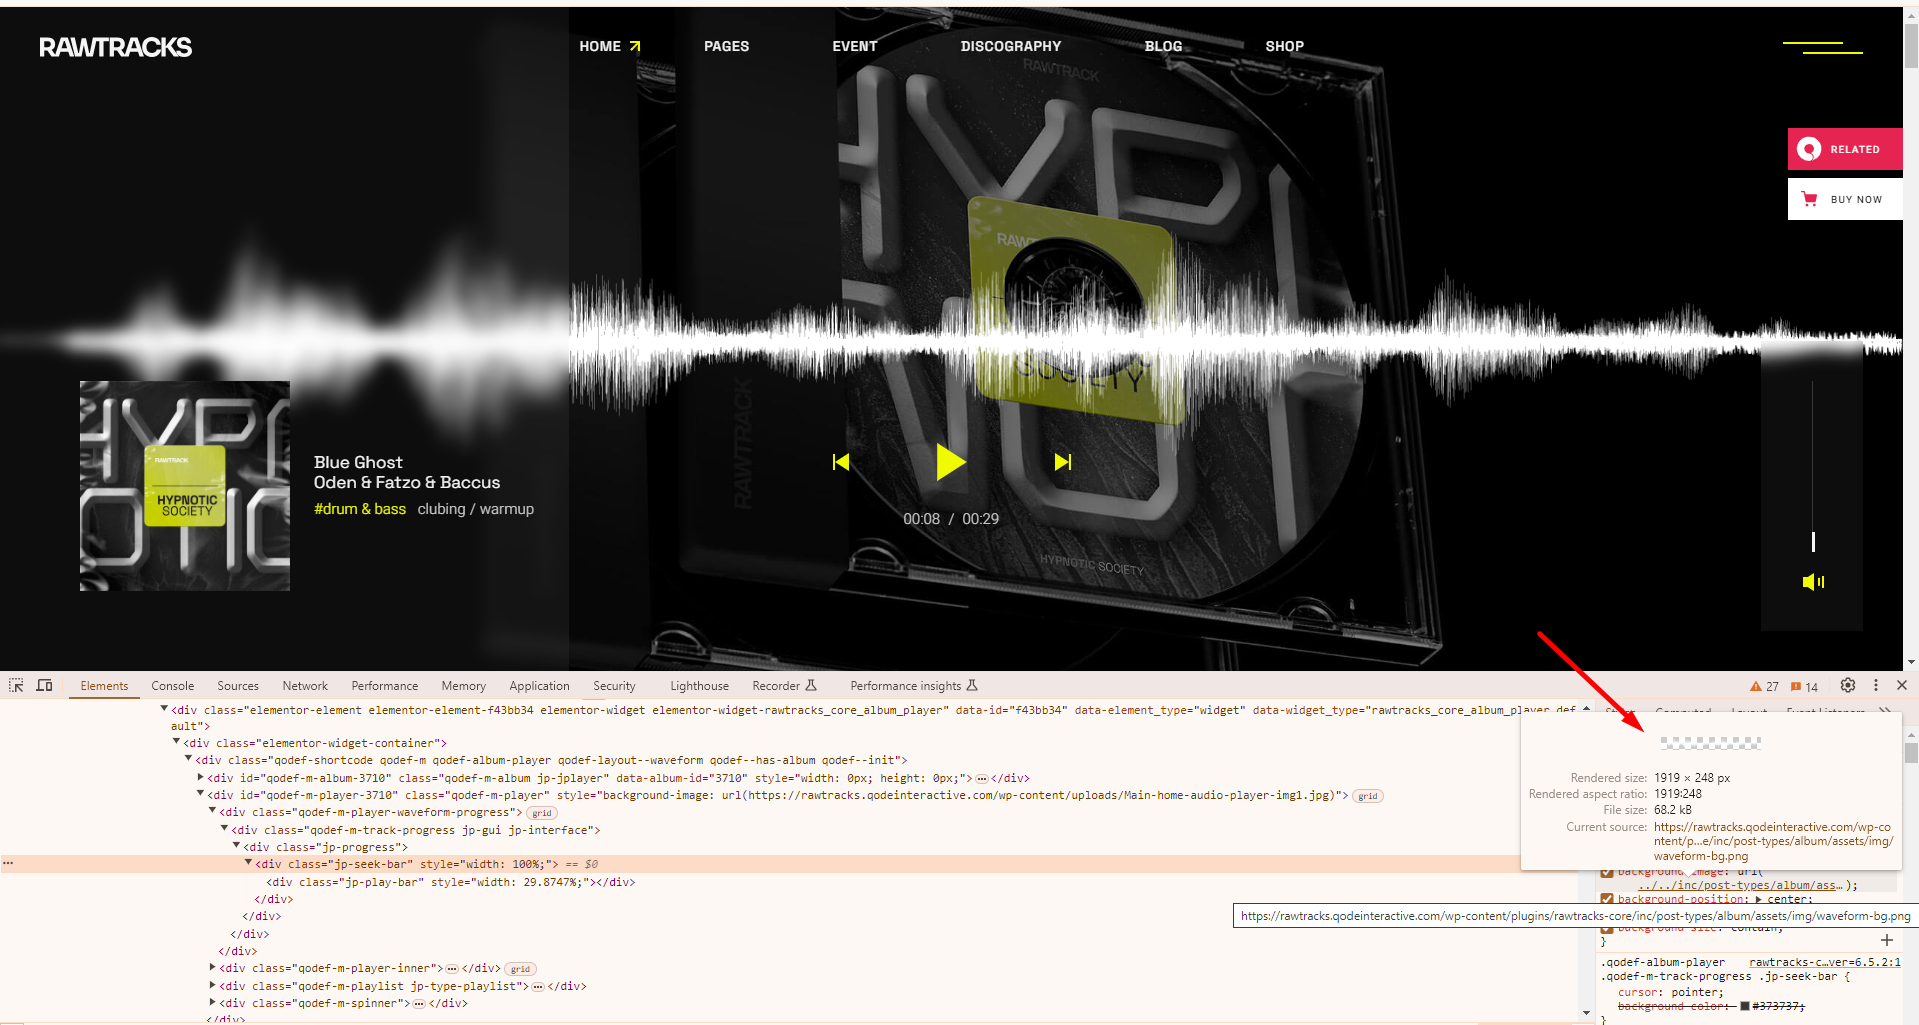1919x1025 pixels.
Task: Open the Security tab
Action: pos(614,686)
